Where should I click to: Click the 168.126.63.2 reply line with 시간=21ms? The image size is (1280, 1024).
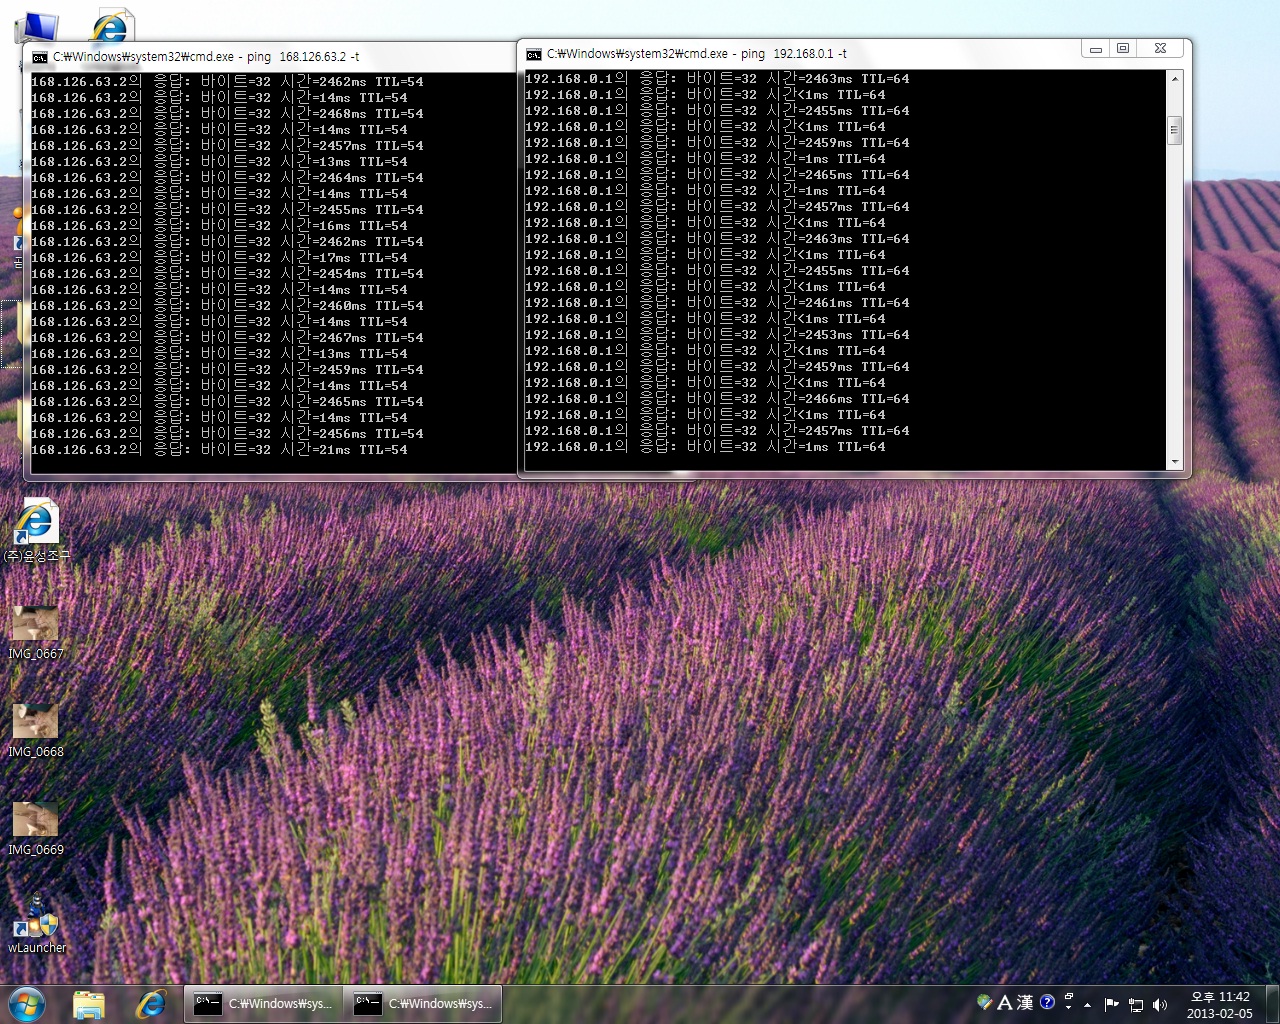[x=219, y=450]
